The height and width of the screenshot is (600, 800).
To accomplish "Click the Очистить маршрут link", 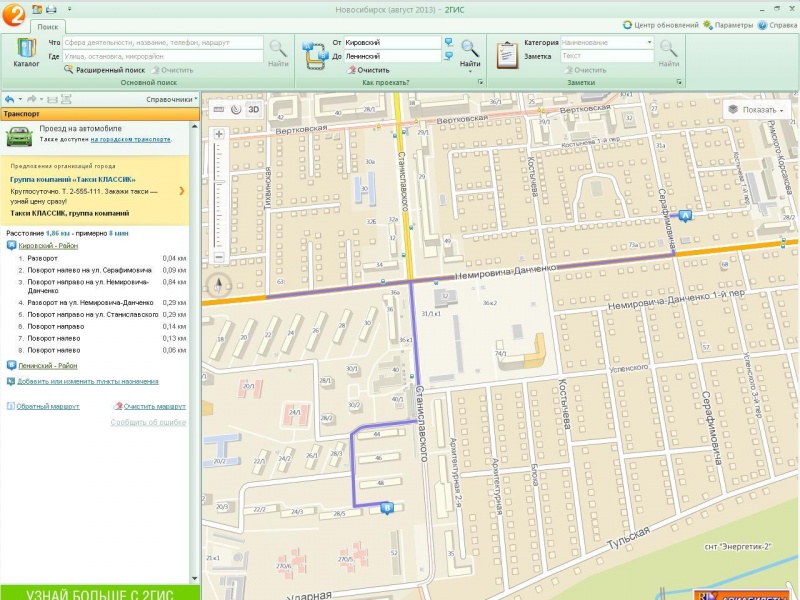I will 155,407.
